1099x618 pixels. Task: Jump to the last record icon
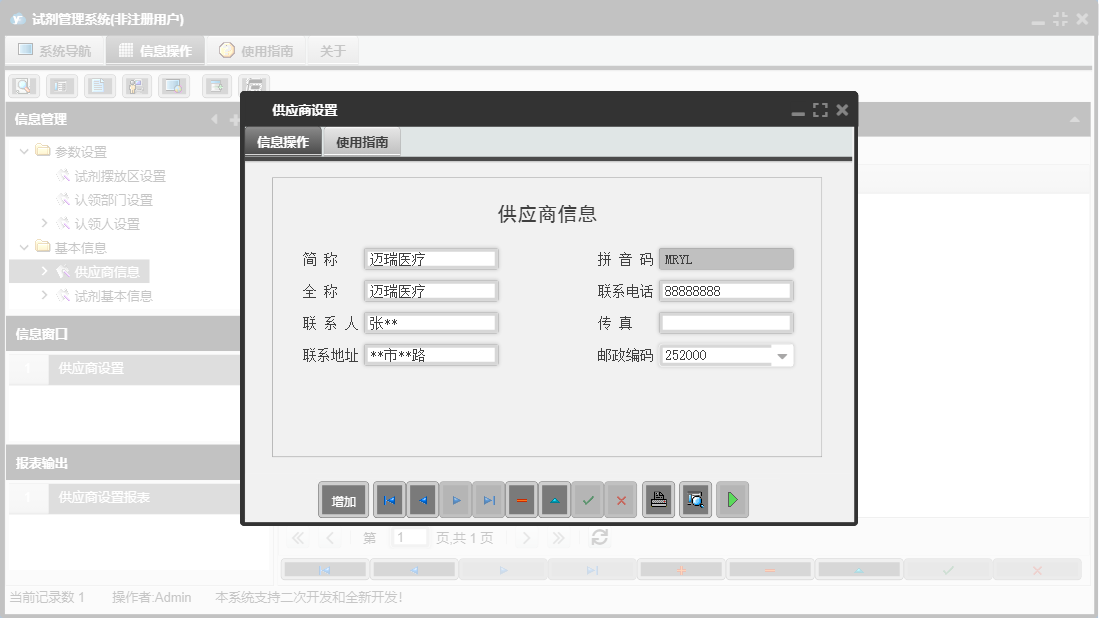click(x=488, y=499)
